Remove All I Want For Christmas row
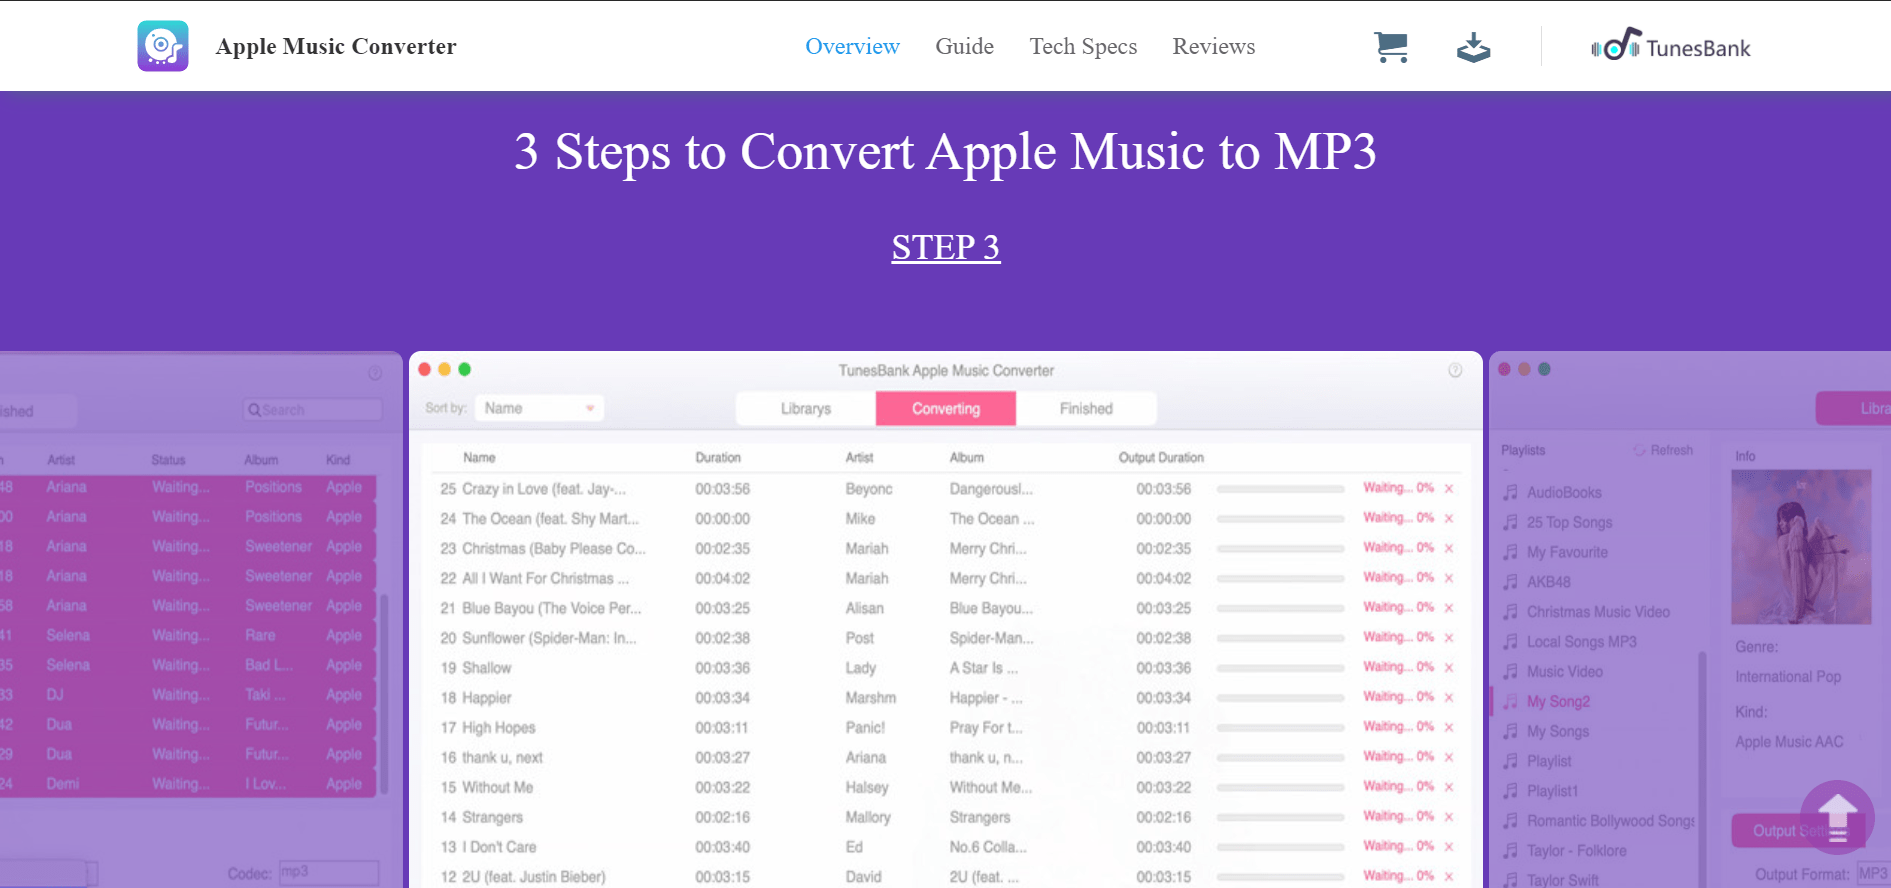Image resolution: width=1891 pixels, height=888 pixels. (1449, 578)
